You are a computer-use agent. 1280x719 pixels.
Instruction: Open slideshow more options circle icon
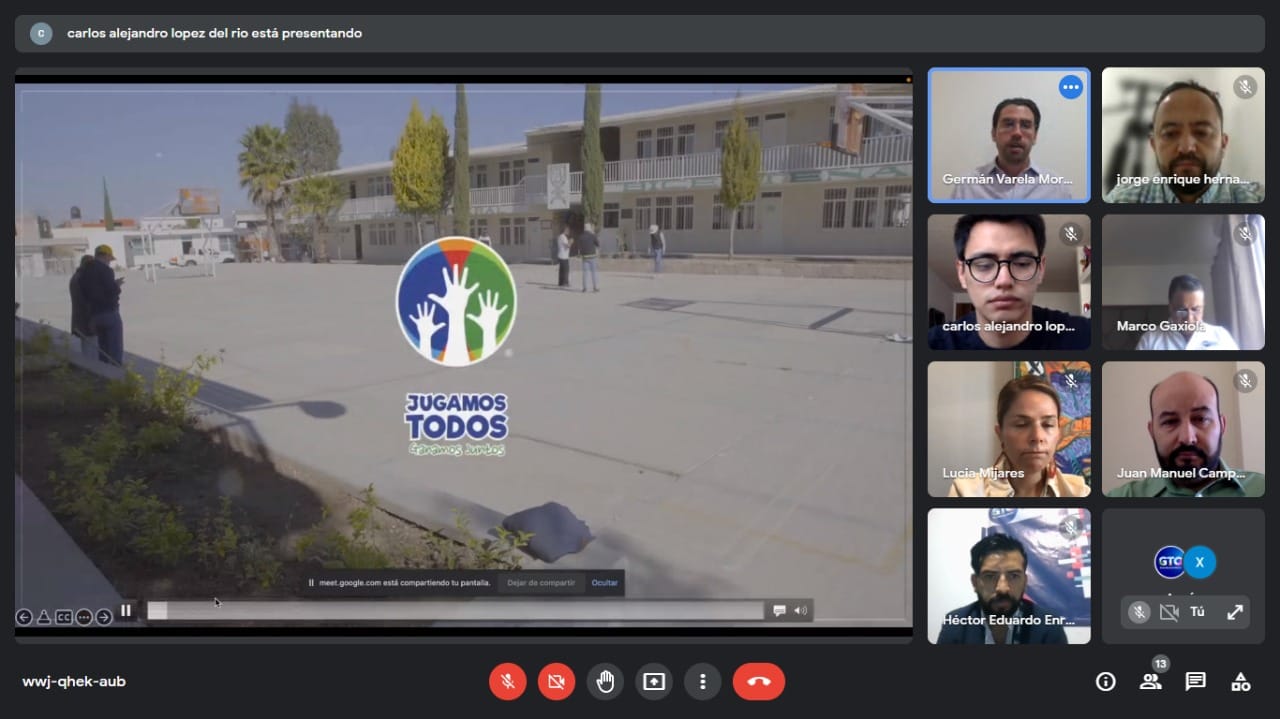[84, 617]
